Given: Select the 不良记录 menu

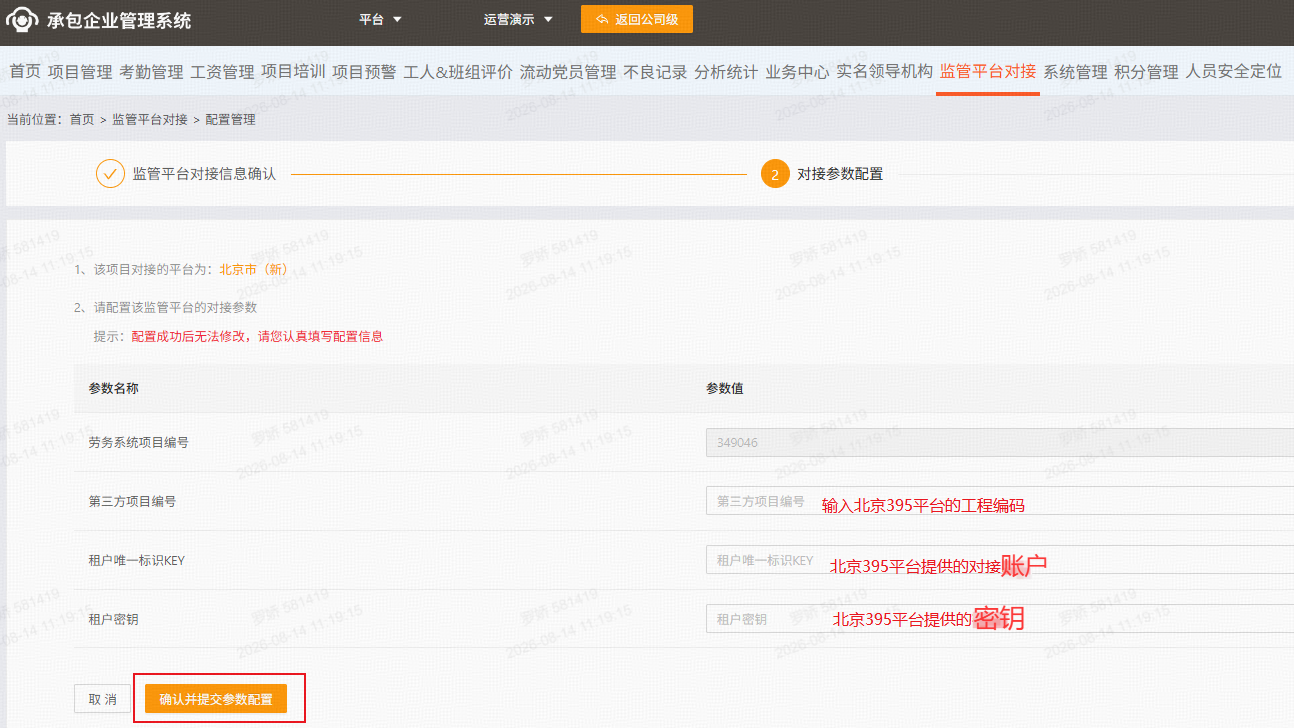Looking at the screenshot, I should tap(655, 71).
